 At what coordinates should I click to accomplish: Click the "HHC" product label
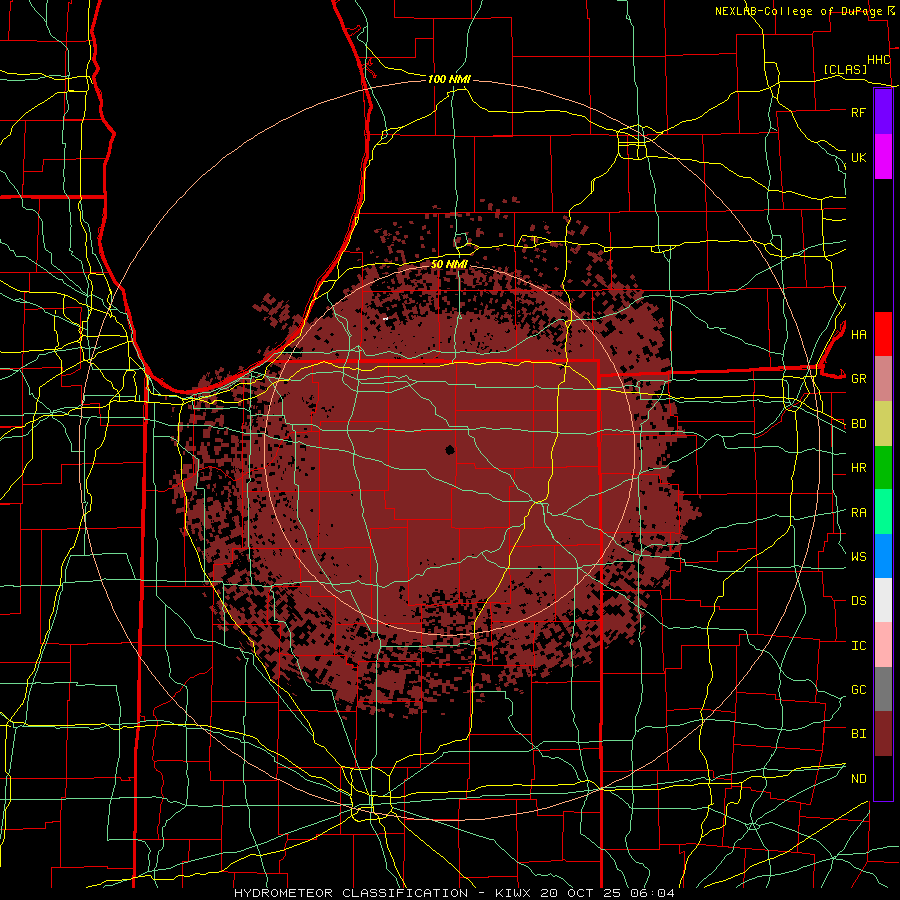[878, 60]
